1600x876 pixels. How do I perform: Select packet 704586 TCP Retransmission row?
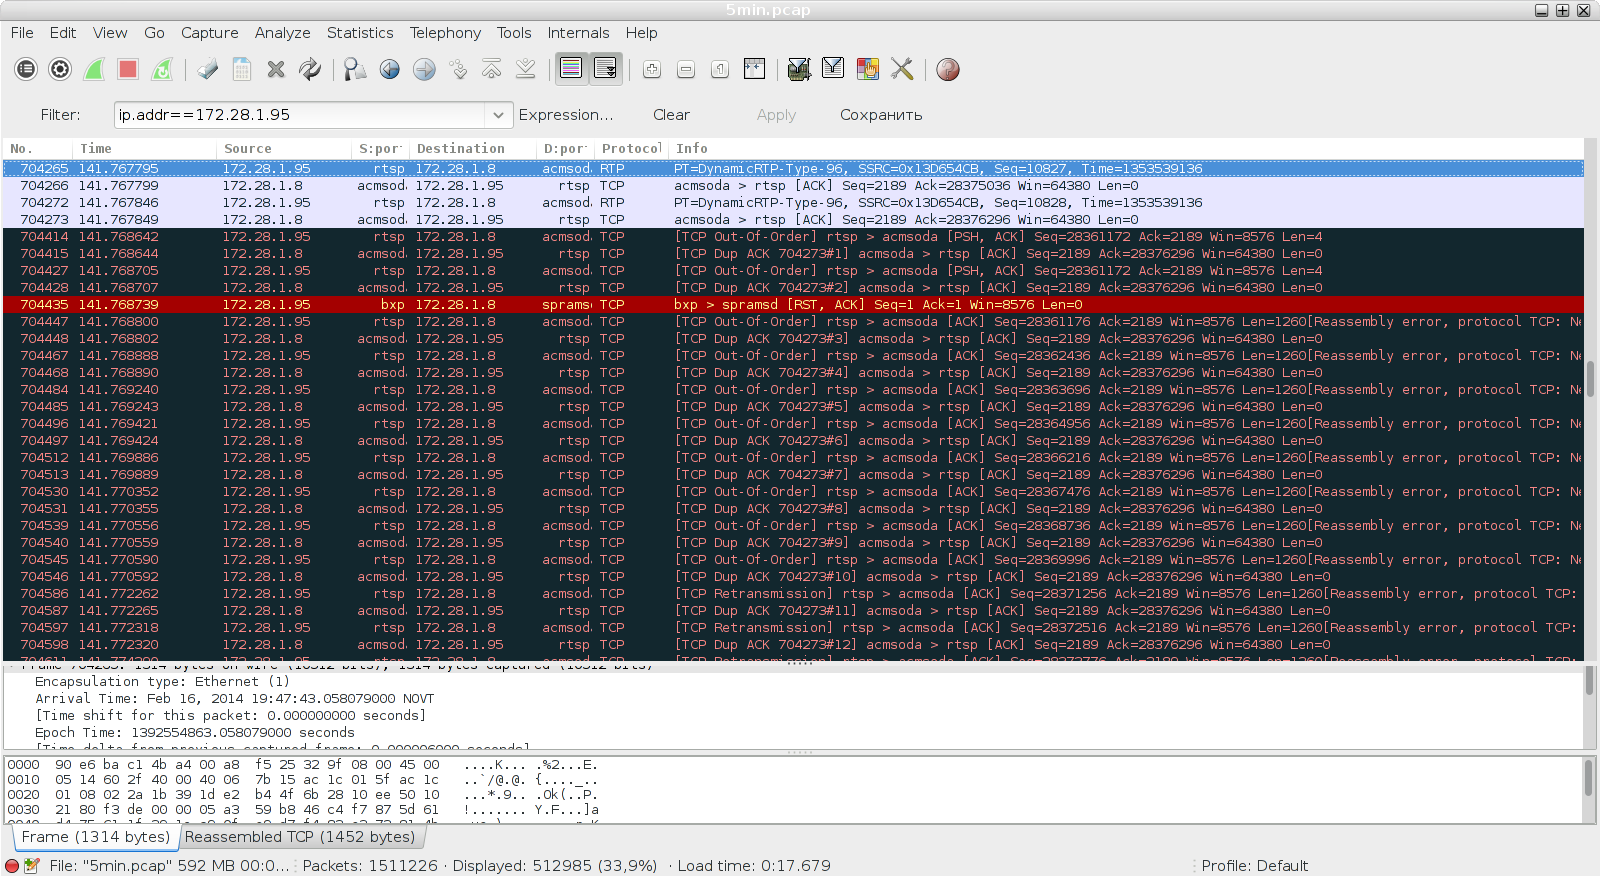coord(793,593)
